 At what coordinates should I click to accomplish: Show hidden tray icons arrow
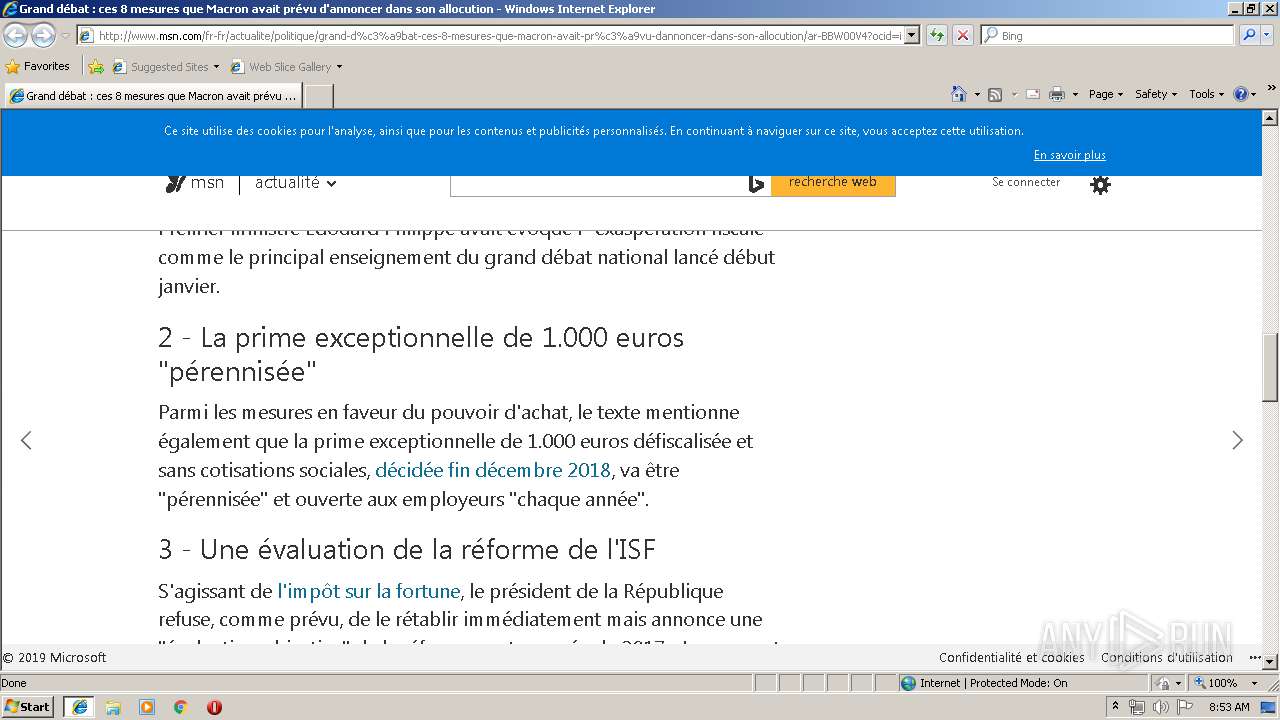[1115, 707]
